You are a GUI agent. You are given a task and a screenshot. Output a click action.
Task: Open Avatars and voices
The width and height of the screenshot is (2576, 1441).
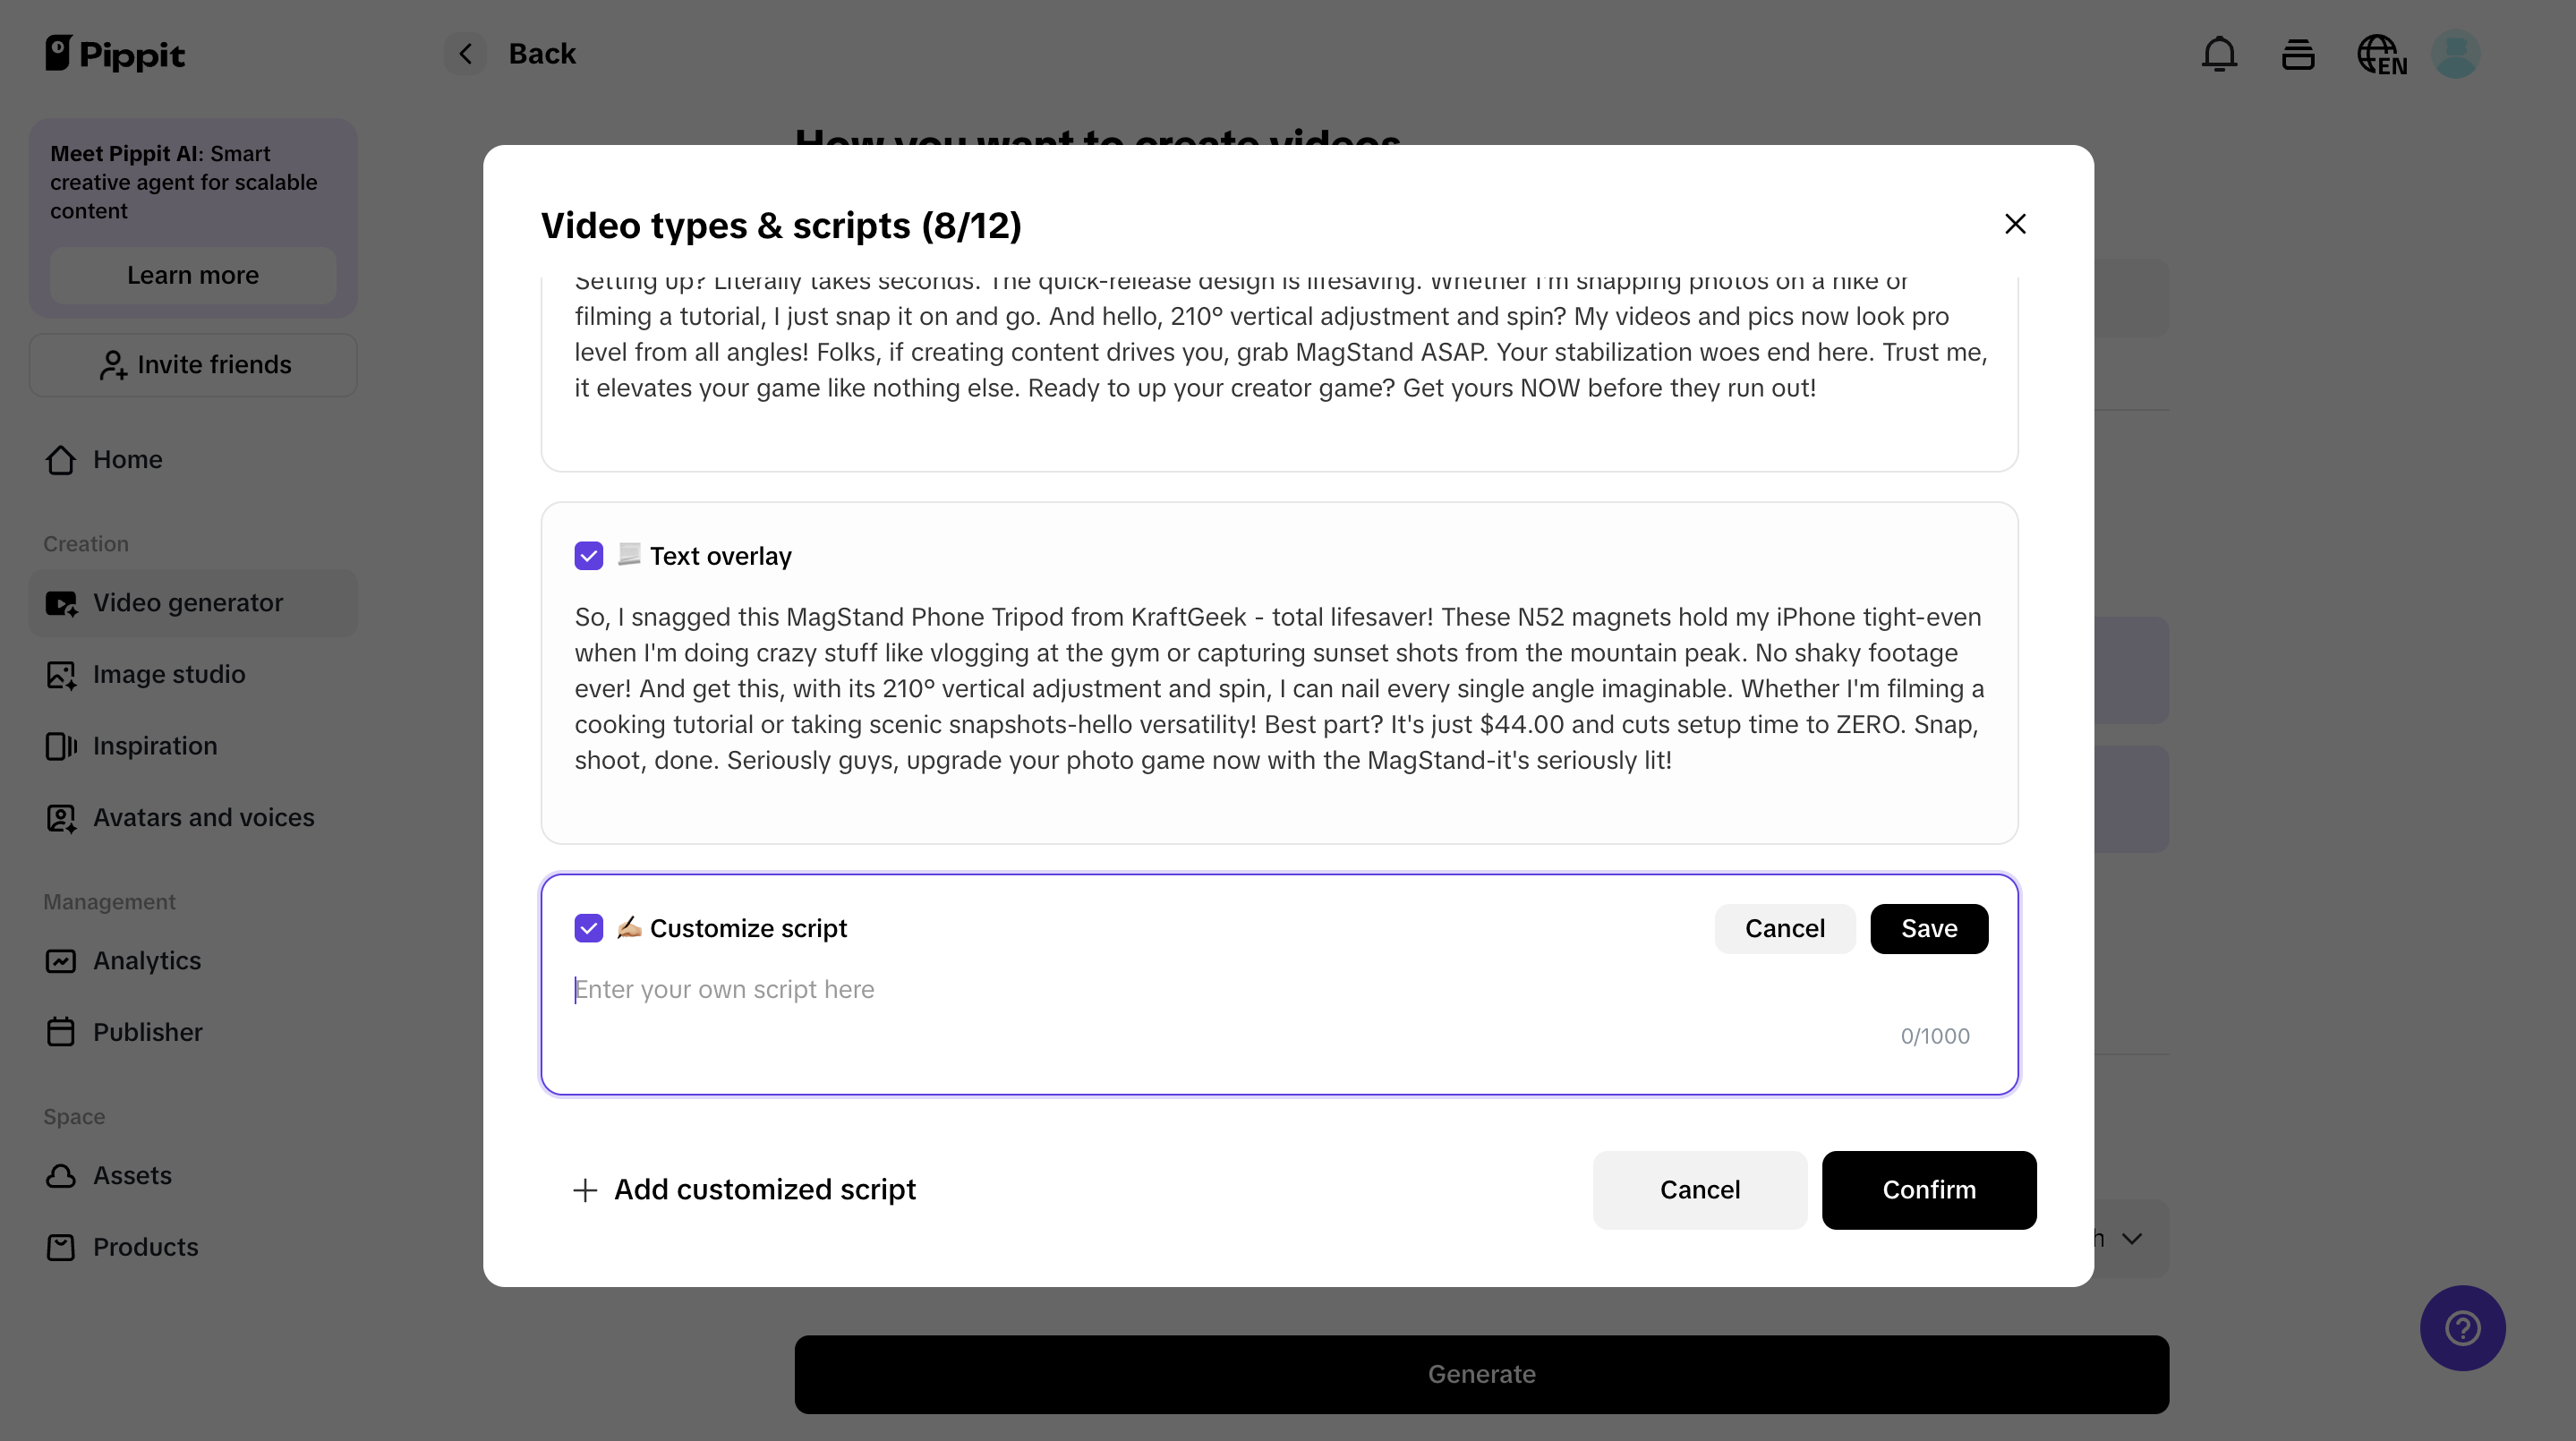click(x=203, y=818)
